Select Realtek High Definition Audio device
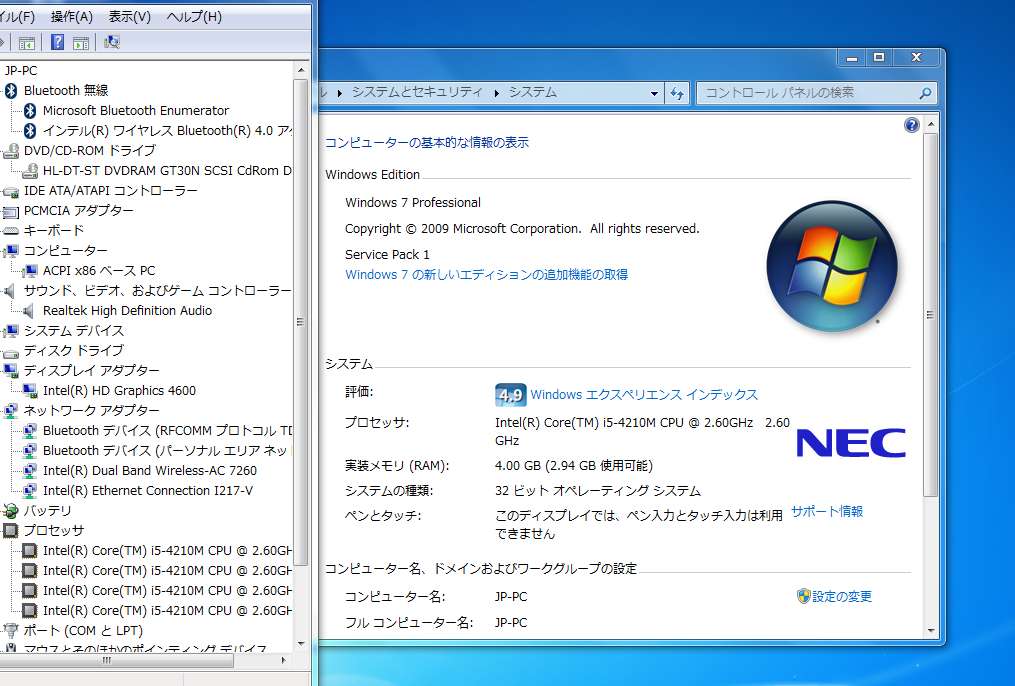 tap(128, 311)
